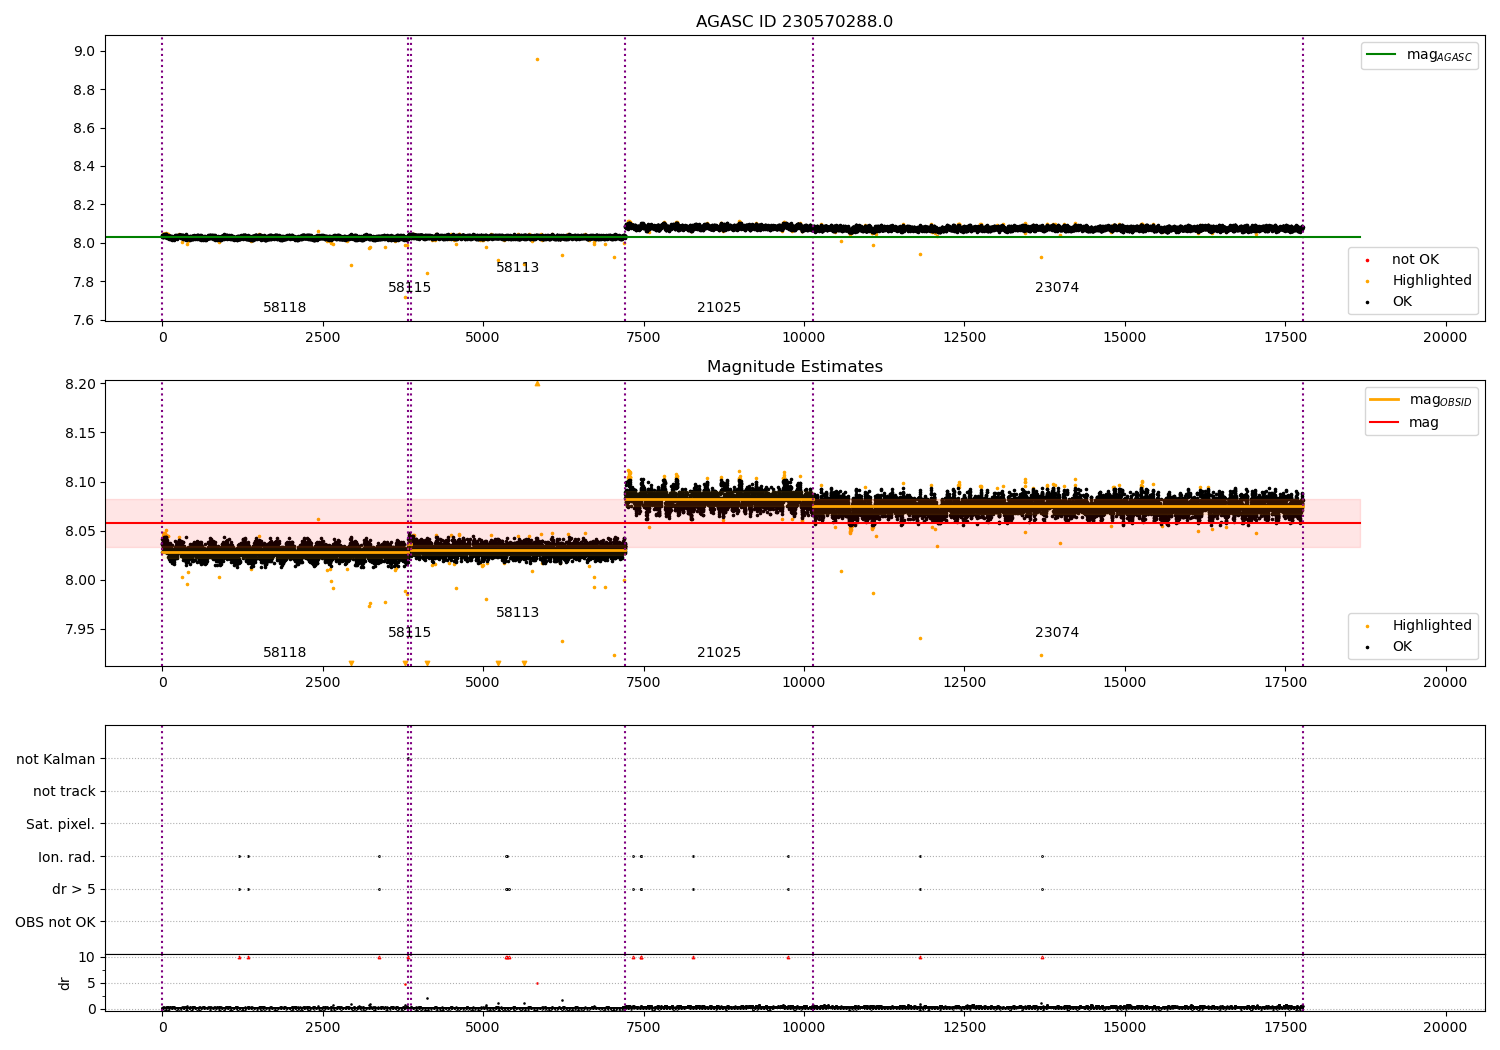Click the 7.95 y-axis tick label

pyautogui.click(x=79, y=630)
